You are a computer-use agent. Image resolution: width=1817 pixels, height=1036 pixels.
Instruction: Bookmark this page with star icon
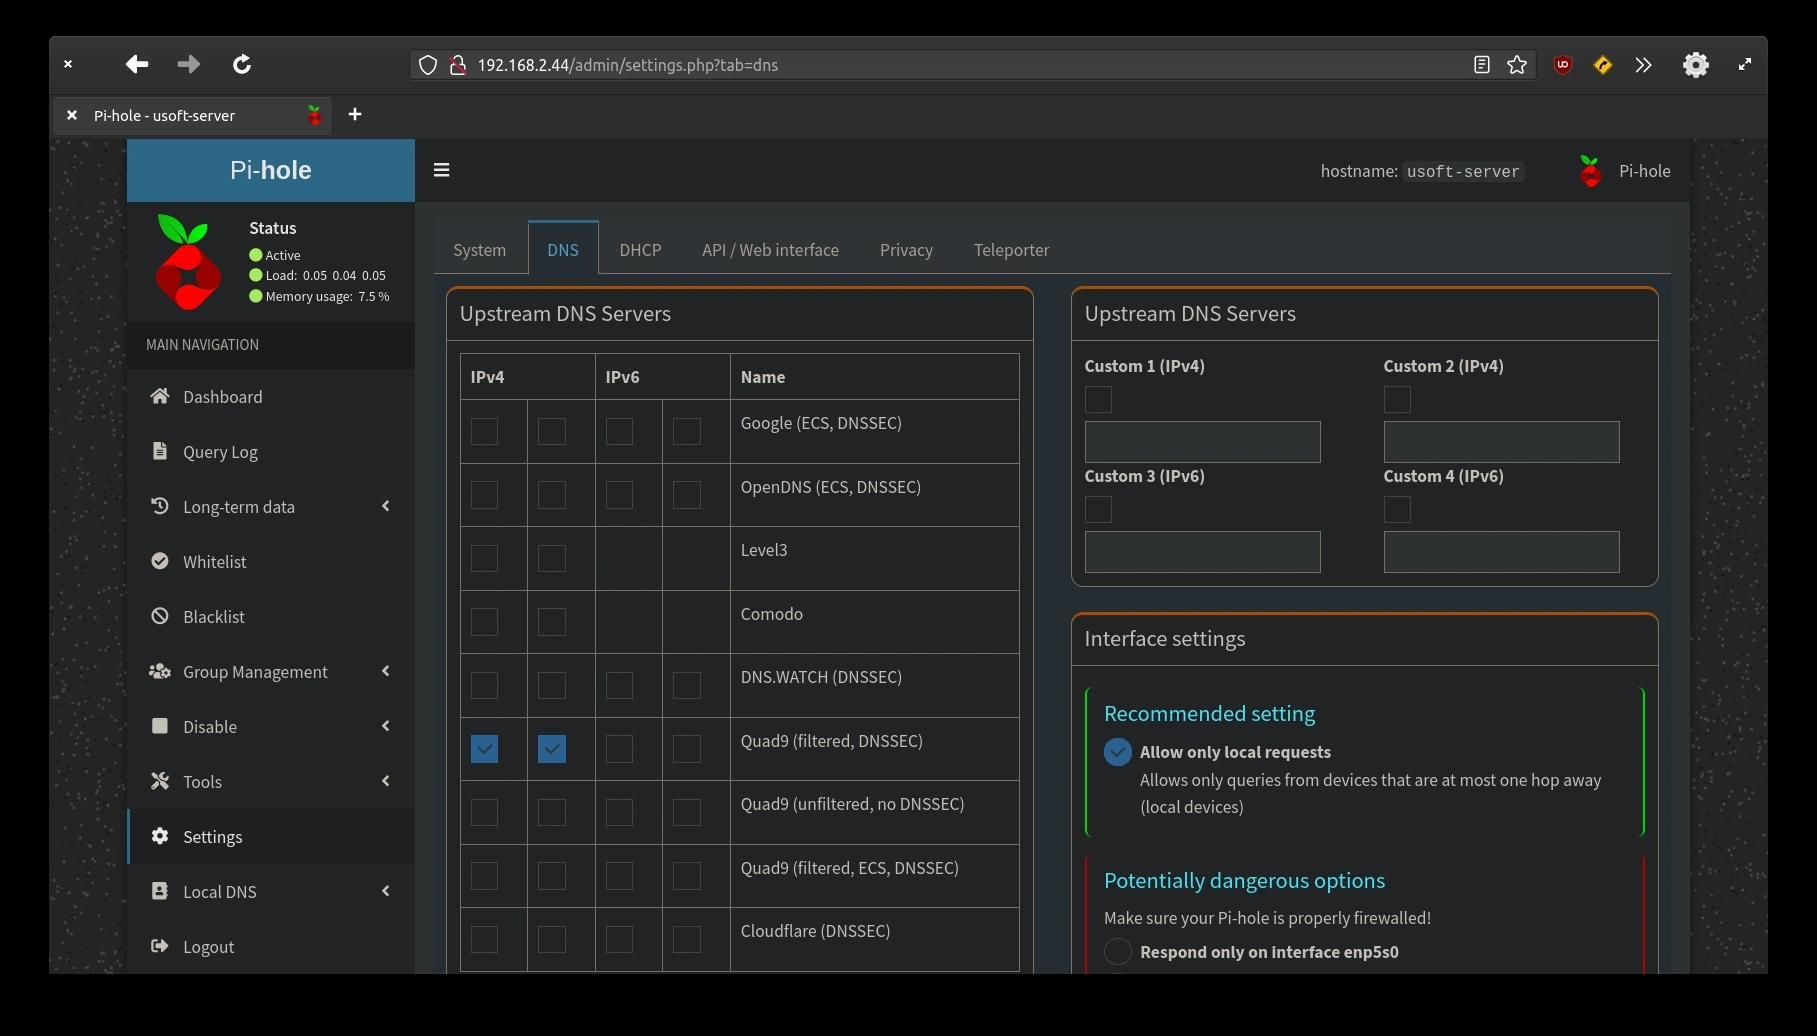pos(1517,65)
